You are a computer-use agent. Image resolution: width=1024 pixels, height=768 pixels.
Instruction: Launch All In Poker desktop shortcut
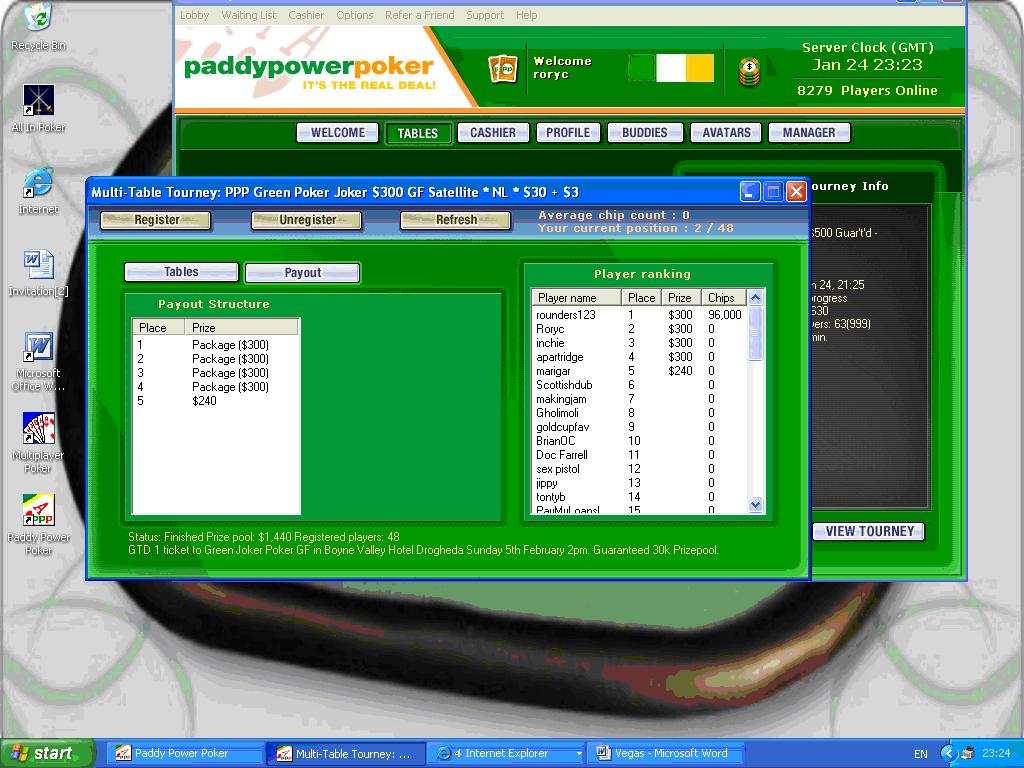(x=38, y=108)
